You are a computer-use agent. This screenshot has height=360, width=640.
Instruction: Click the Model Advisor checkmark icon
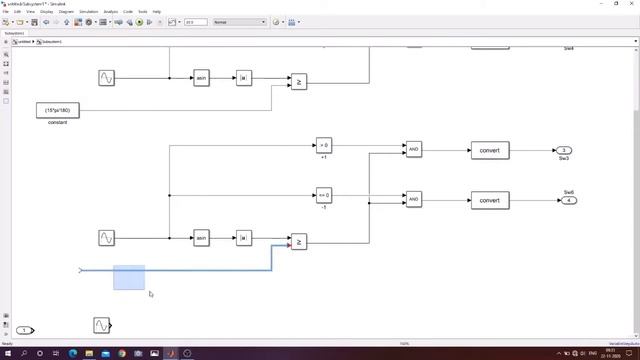[x=276, y=22]
